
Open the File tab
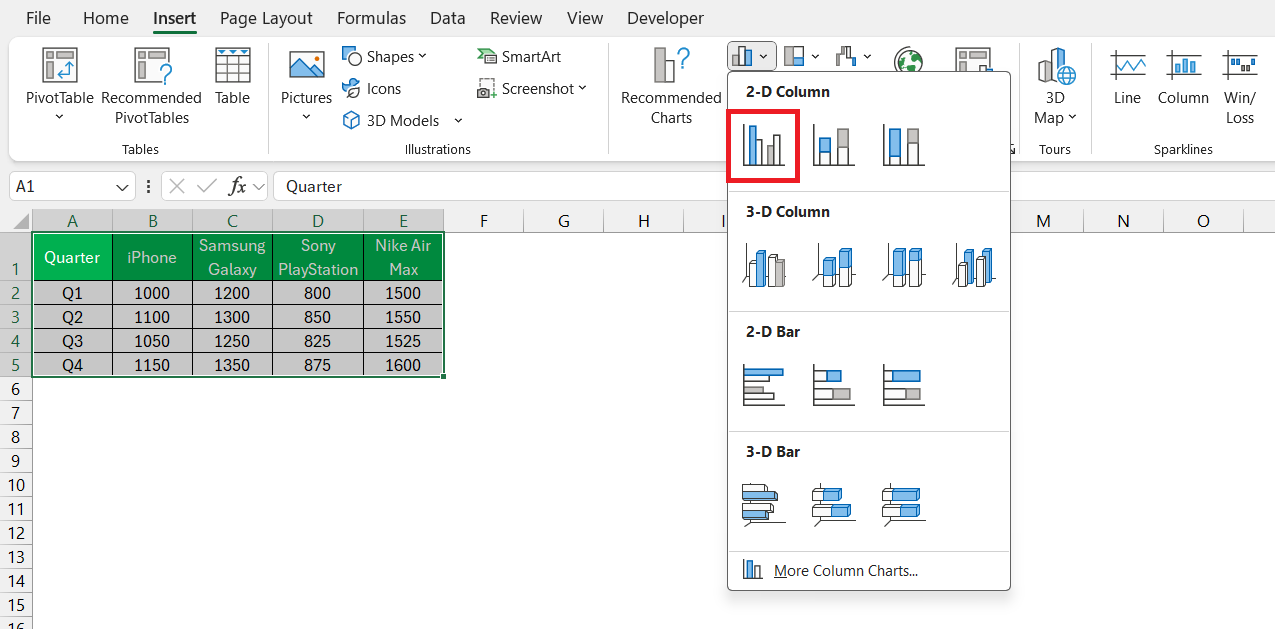(38, 18)
